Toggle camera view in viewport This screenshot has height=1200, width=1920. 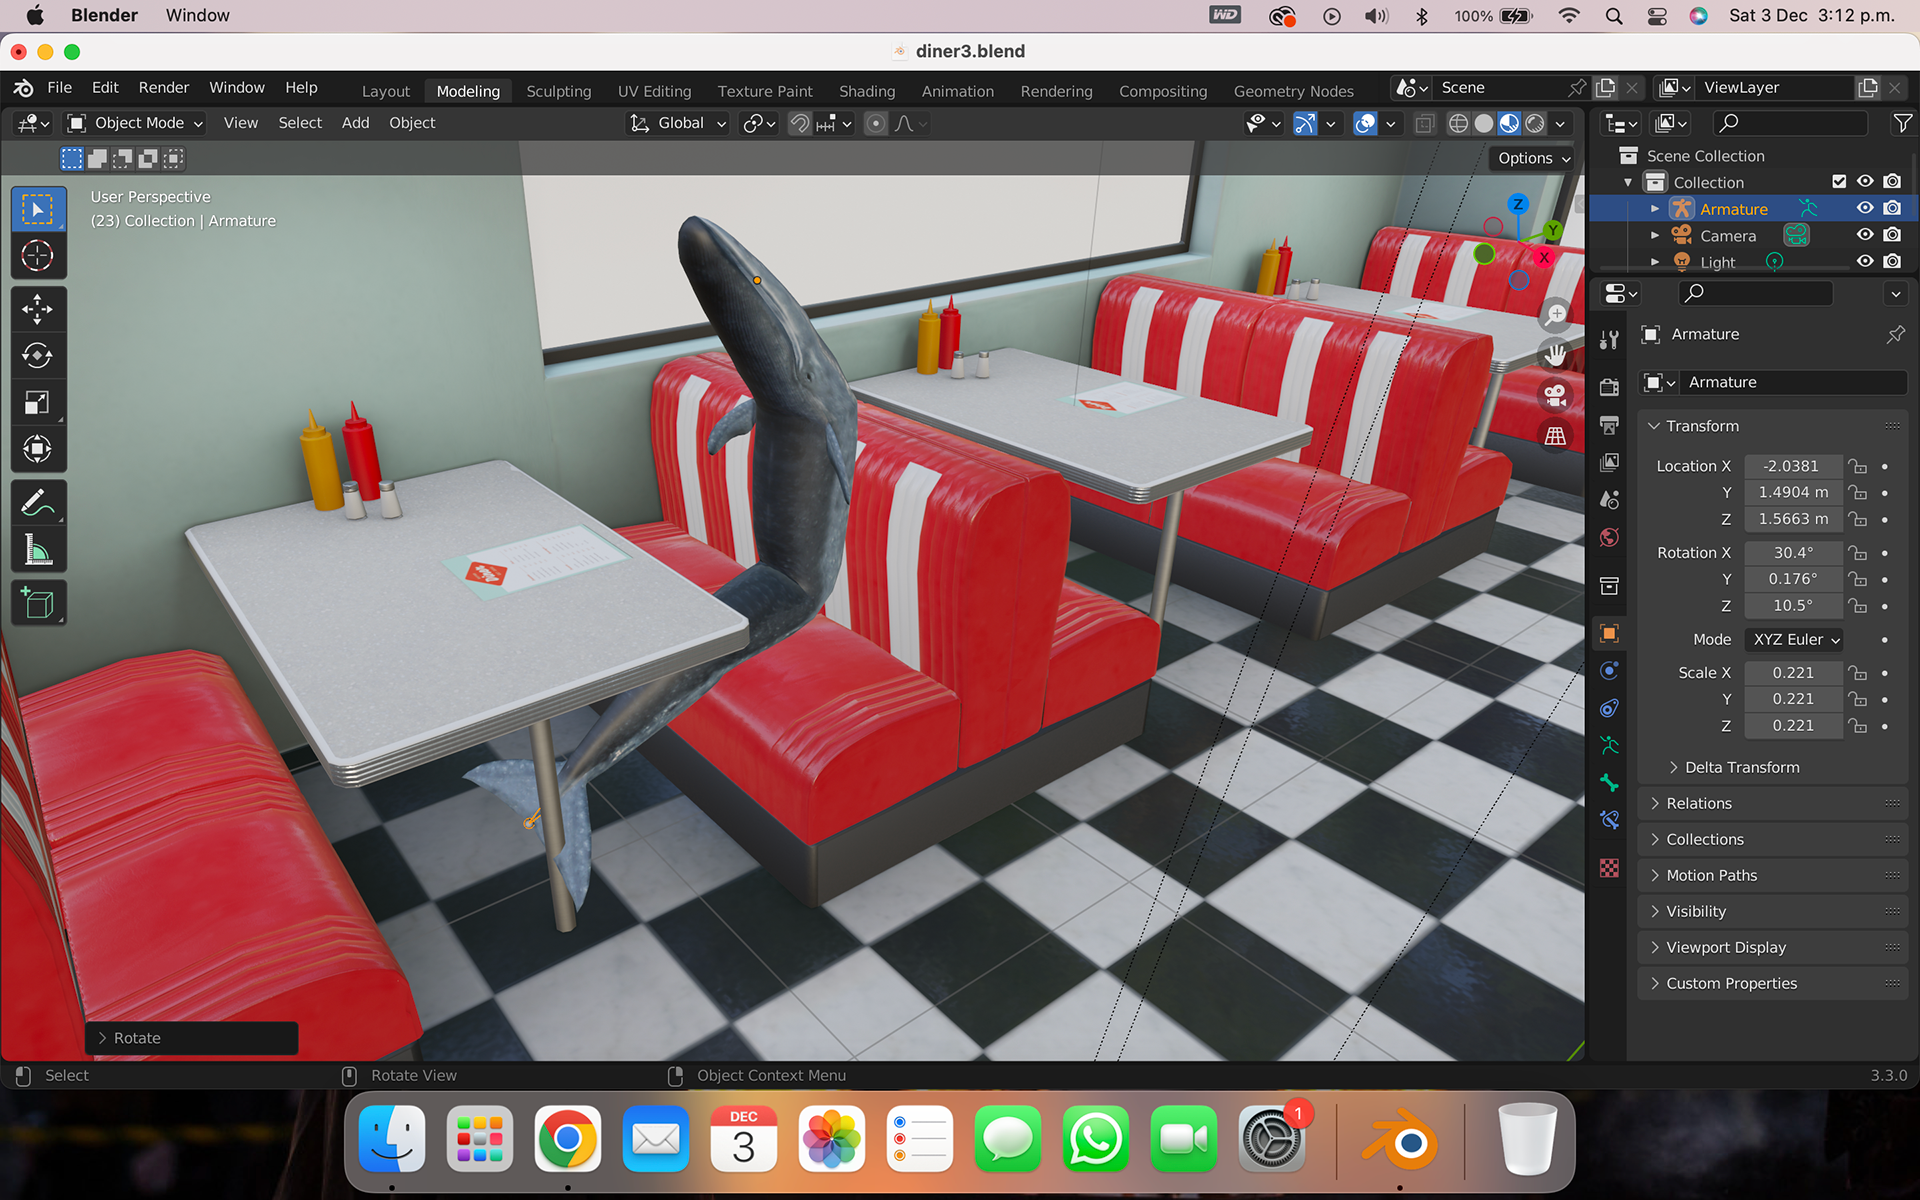point(1554,396)
